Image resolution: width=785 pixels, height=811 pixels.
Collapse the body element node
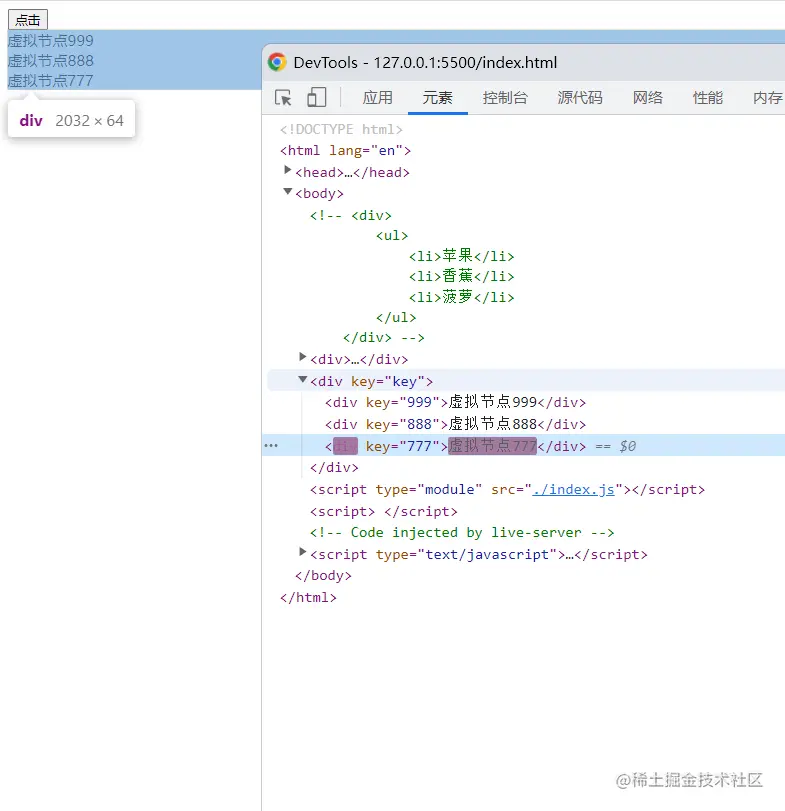(288, 191)
